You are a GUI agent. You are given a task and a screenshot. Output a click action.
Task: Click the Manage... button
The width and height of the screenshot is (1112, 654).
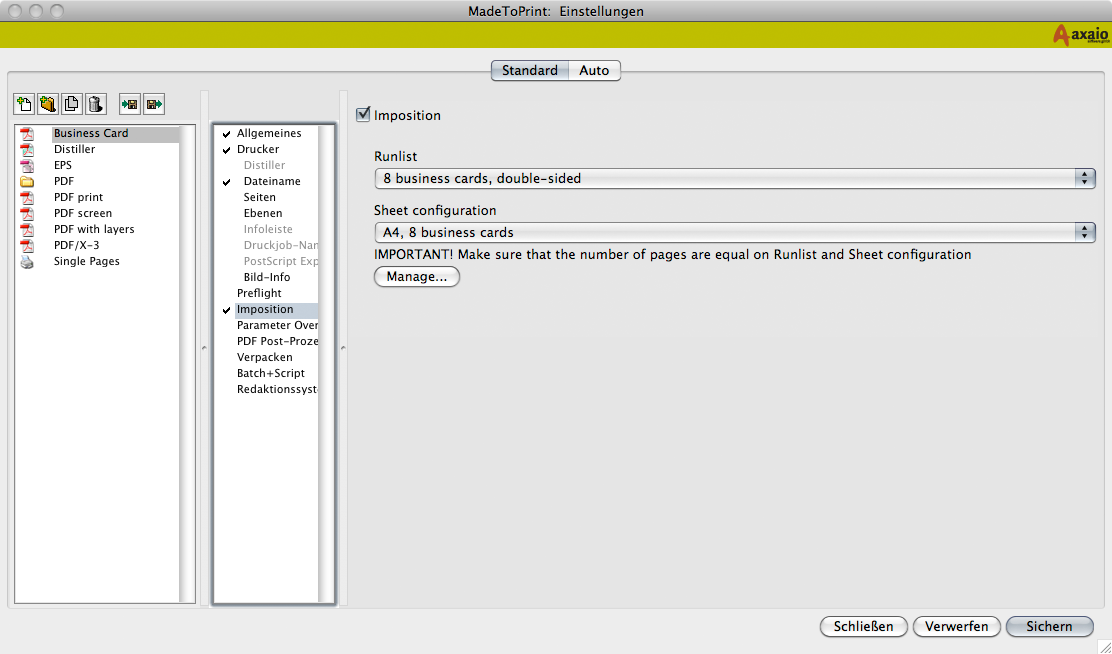click(417, 277)
